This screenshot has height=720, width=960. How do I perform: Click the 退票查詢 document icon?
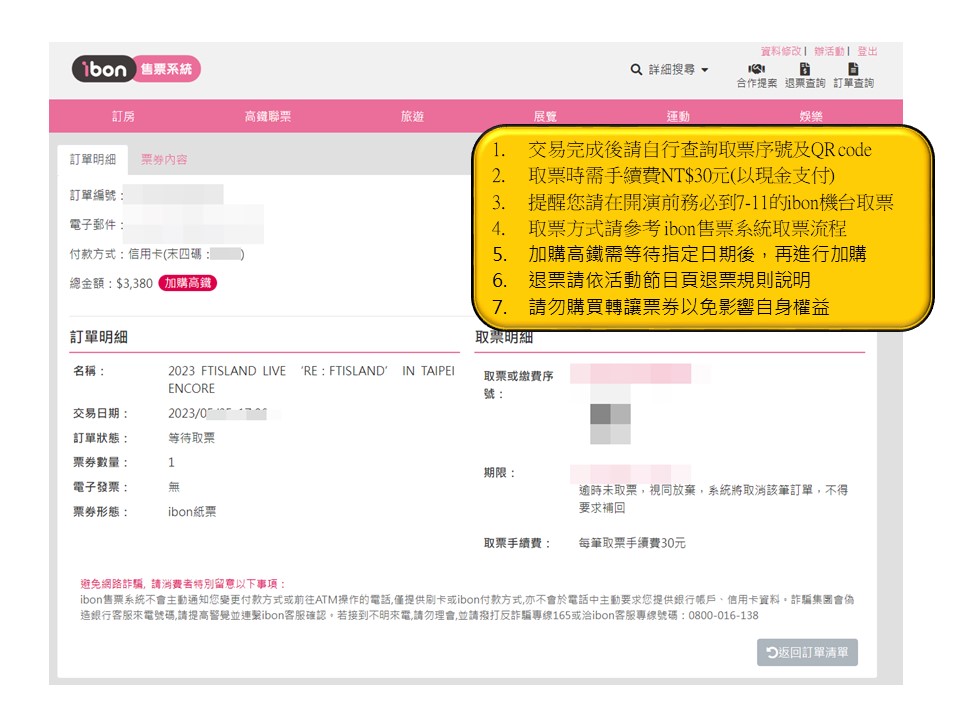coord(804,69)
